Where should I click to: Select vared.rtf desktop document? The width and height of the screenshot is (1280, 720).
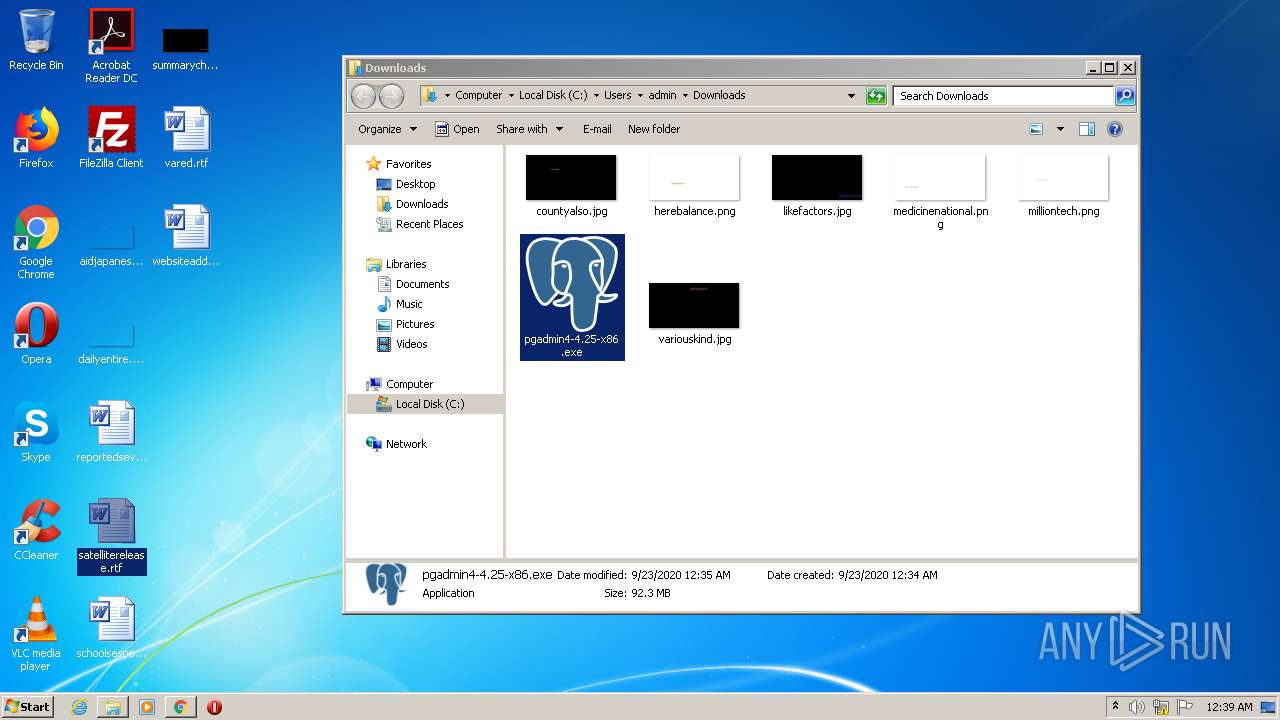coord(186,138)
